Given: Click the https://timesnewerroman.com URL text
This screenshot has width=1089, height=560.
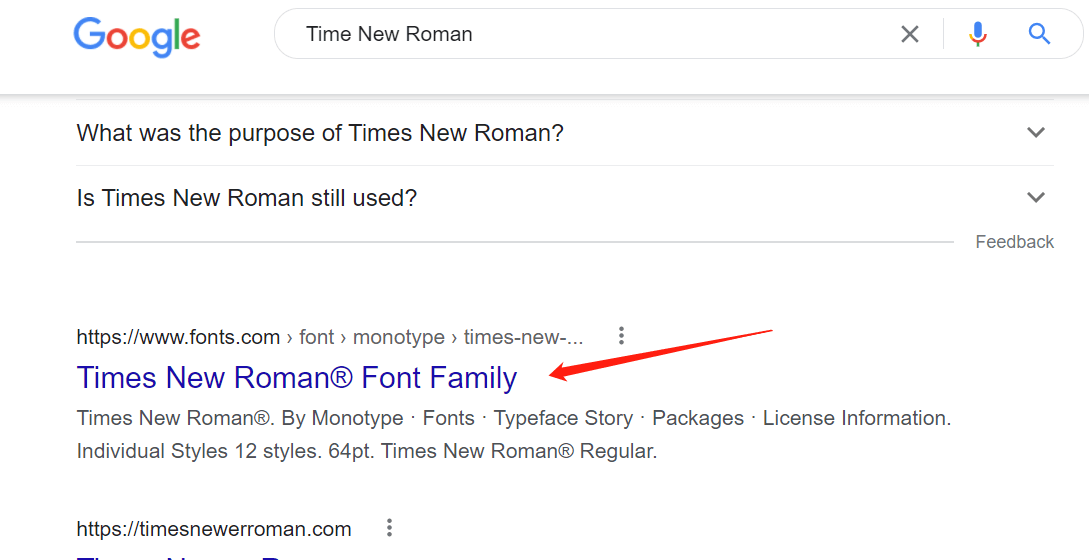Looking at the screenshot, I should [x=214, y=529].
